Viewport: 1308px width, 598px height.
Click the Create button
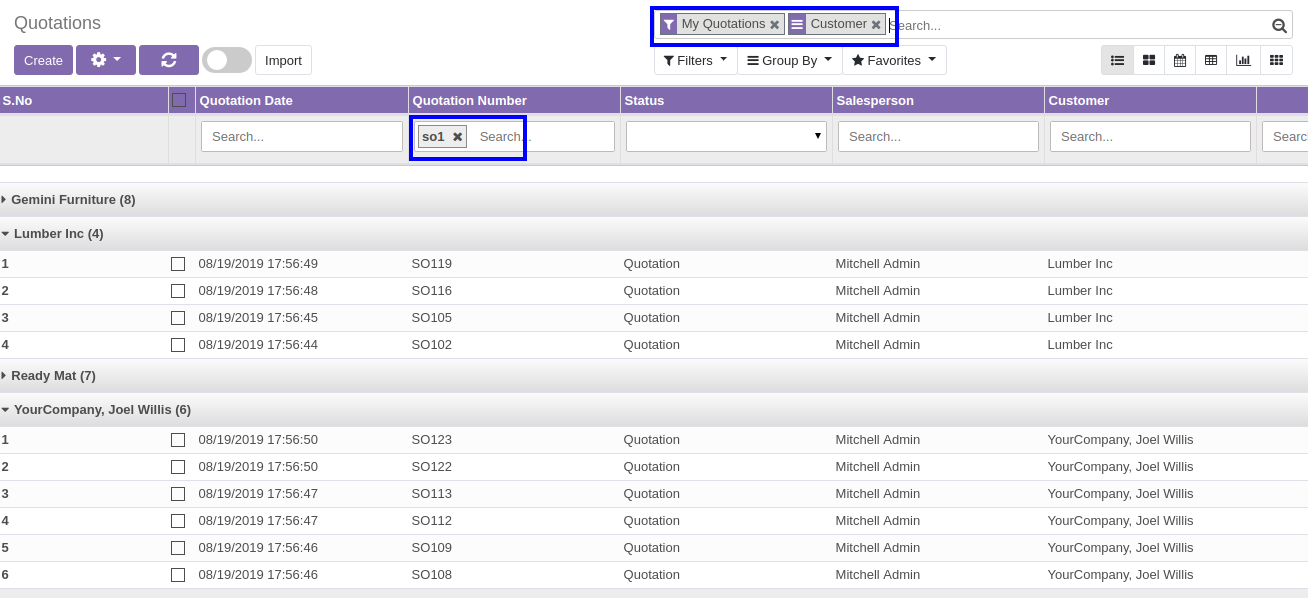pyautogui.click(x=43, y=60)
